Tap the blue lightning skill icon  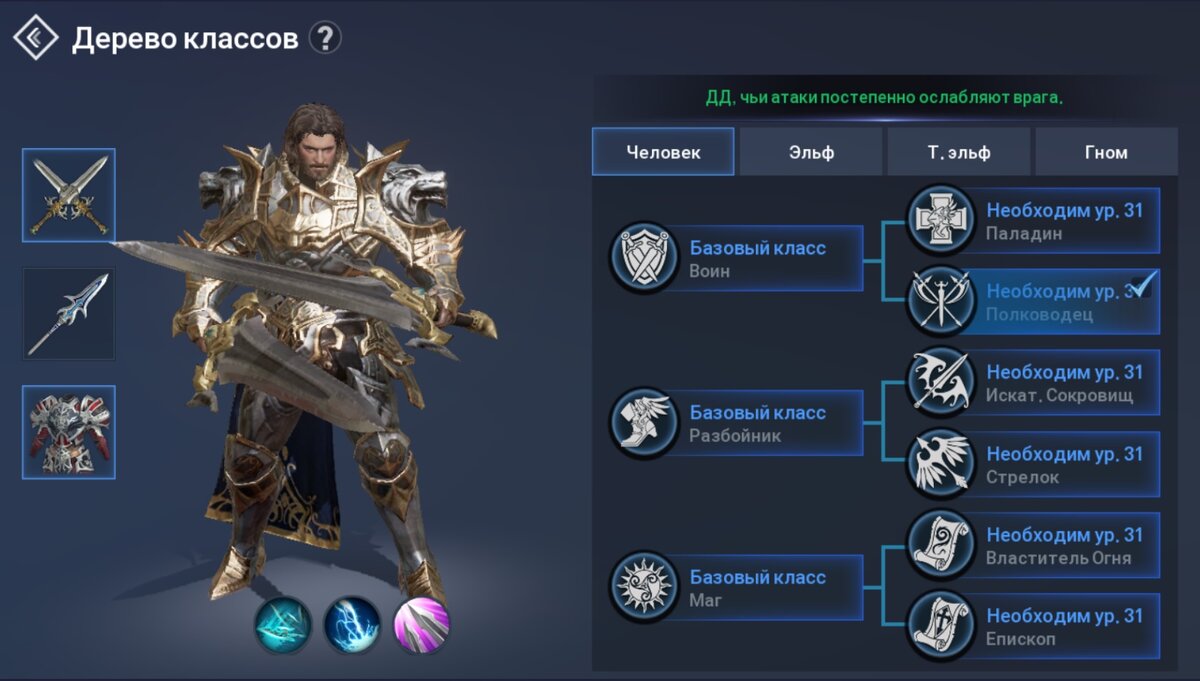[x=352, y=625]
